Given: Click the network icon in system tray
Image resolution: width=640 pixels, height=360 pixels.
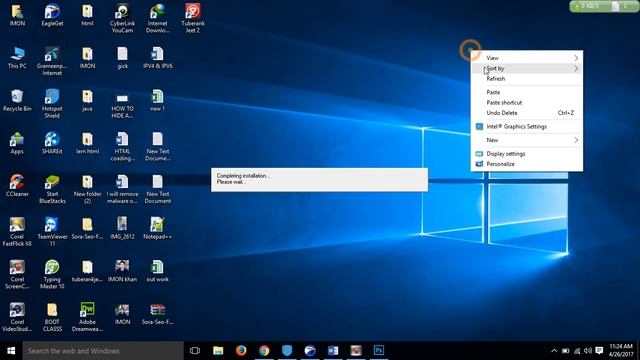Looking at the screenshot, I should pyautogui.click(x=577, y=351).
